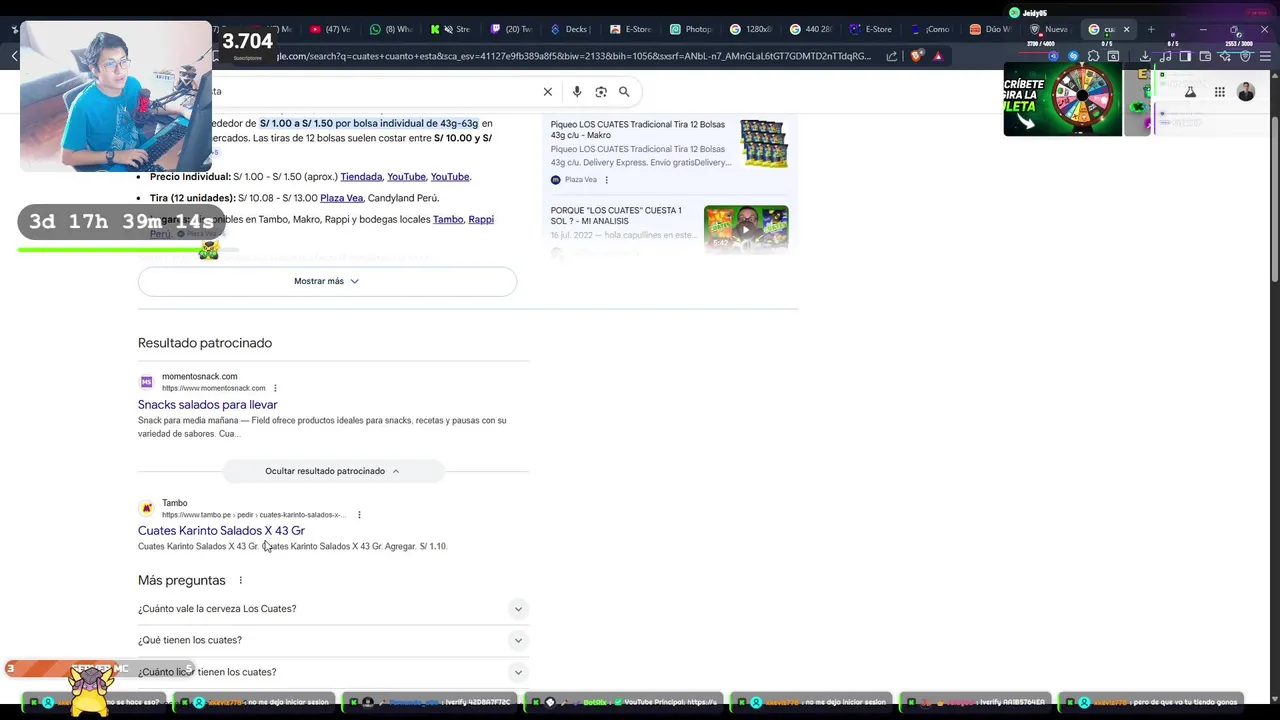Open options for momentosnack.com sponsored result

click(275, 388)
